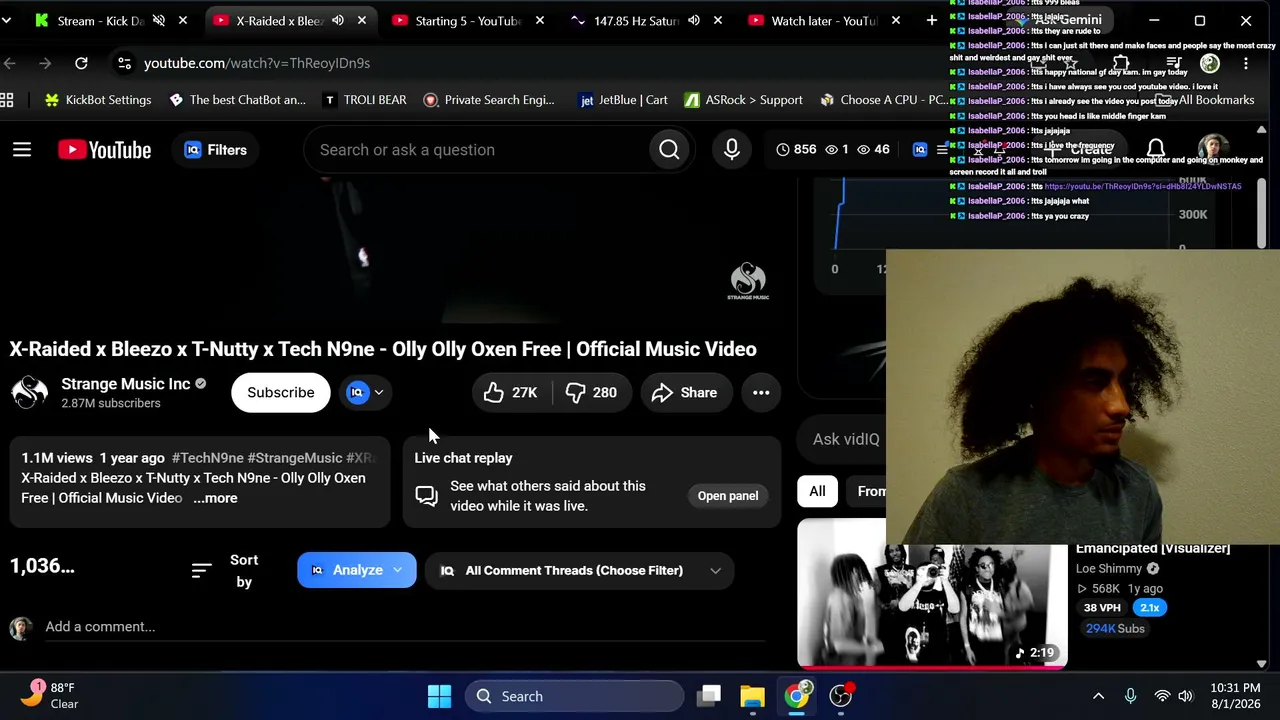The height and width of the screenshot is (720, 1280).
Task: Click the Chrome address bar URL
Action: coord(257,63)
